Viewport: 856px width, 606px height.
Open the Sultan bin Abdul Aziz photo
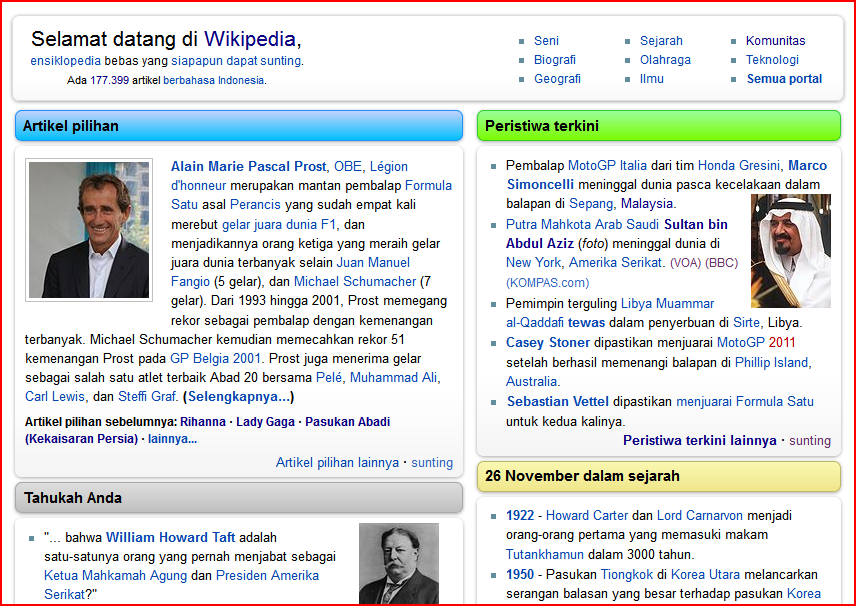(x=790, y=251)
